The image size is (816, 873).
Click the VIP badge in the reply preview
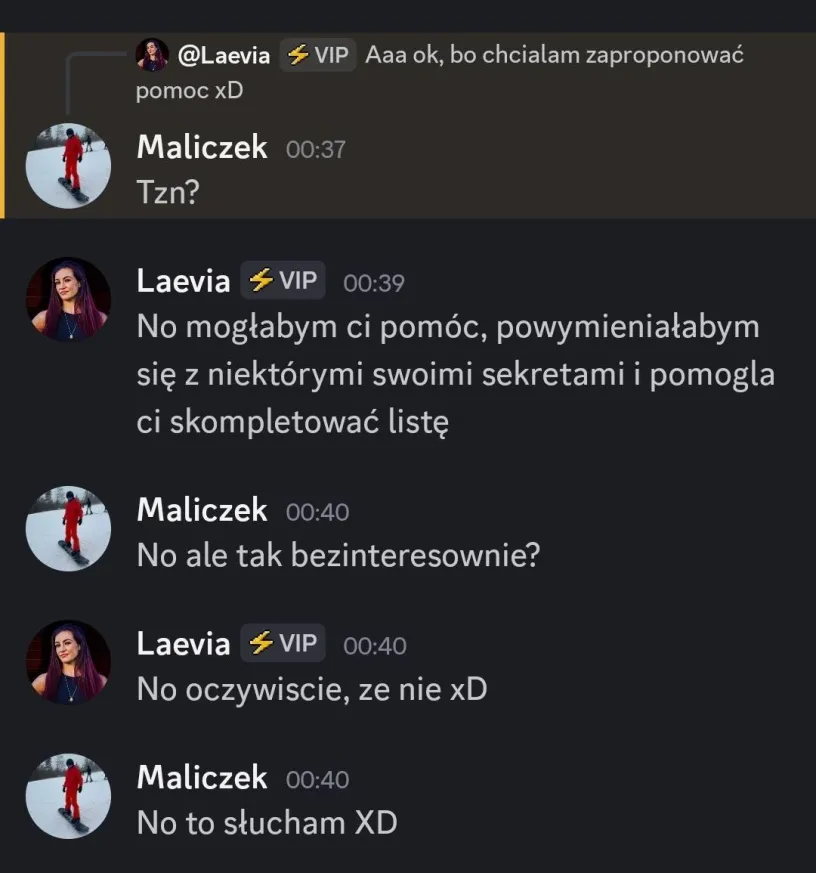[318, 55]
